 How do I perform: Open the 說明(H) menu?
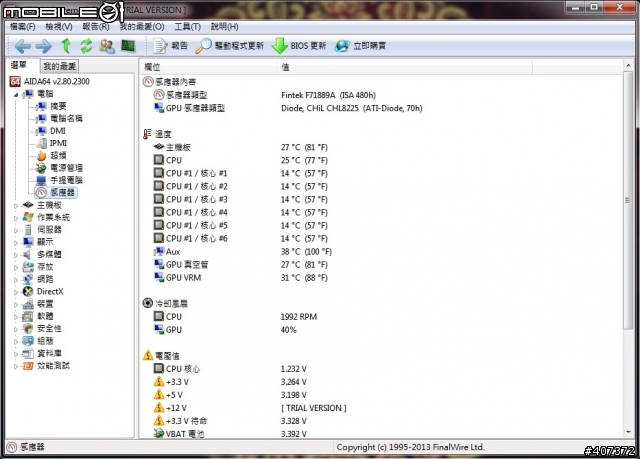tap(224, 27)
